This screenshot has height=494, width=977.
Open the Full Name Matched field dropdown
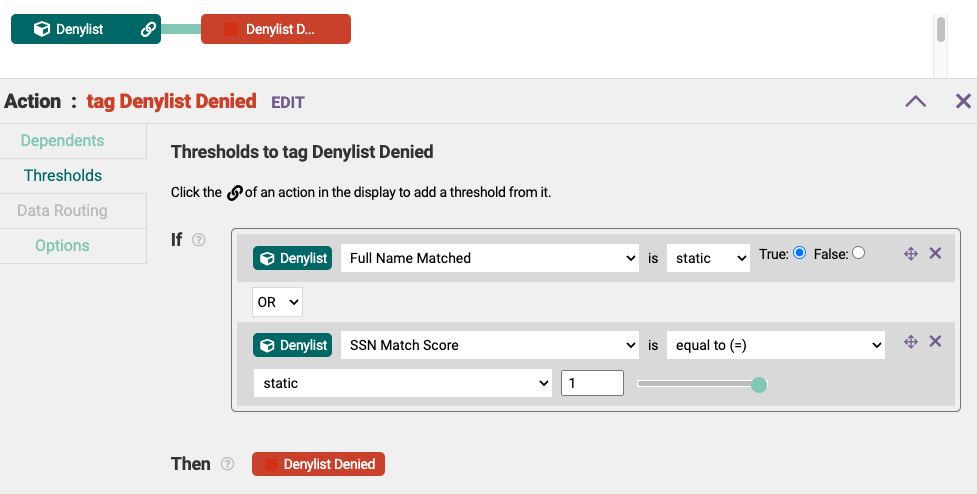click(x=490, y=258)
